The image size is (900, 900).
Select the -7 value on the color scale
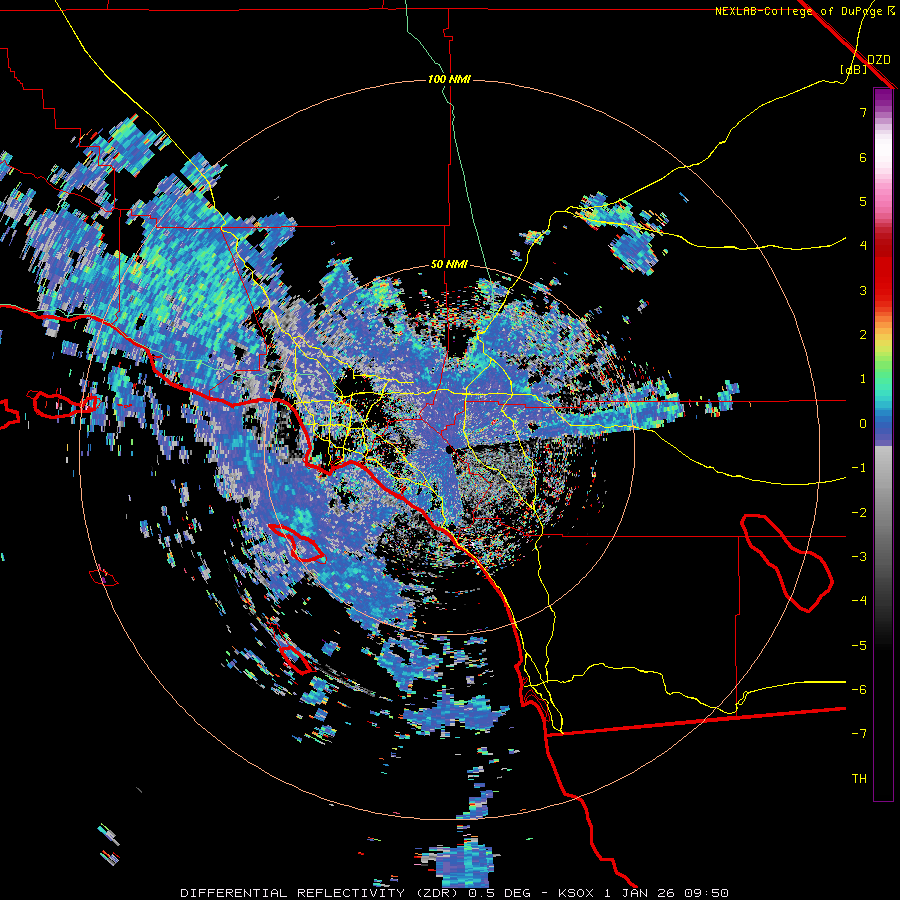click(x=859, y=734)
